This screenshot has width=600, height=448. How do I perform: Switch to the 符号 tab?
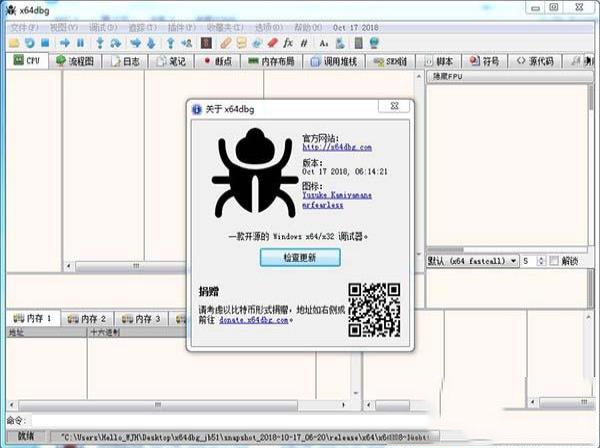coord(485,61)
